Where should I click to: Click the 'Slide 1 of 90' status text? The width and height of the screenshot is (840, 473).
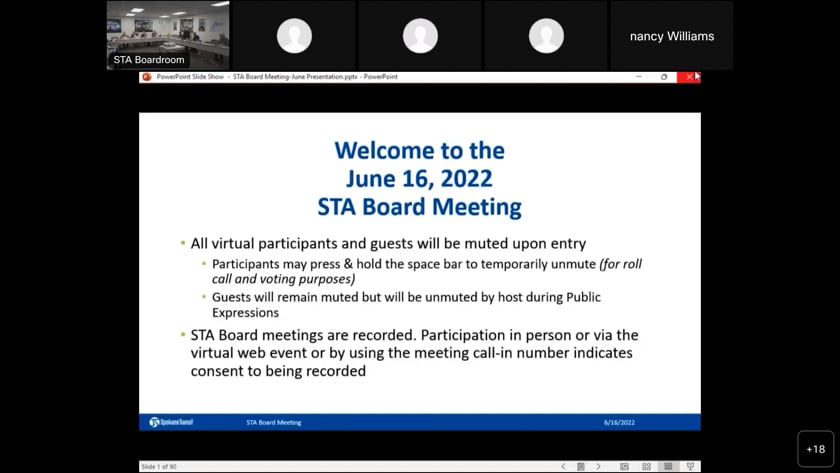(x=159, y=467)
